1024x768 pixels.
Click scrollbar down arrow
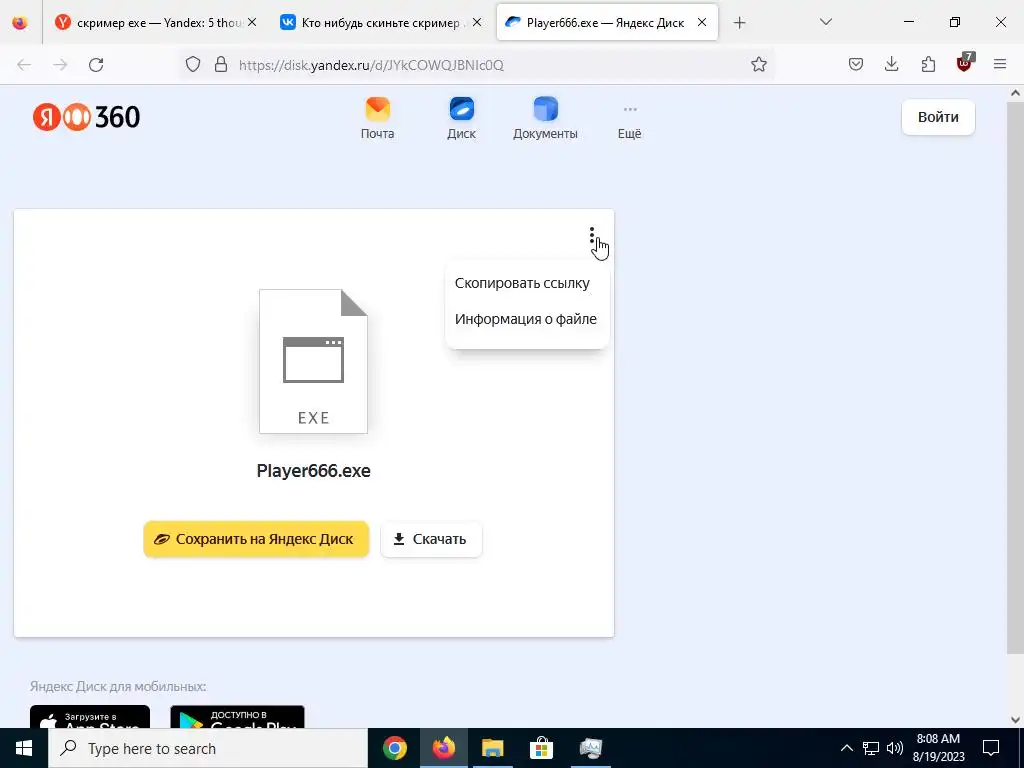point(1015,720)
